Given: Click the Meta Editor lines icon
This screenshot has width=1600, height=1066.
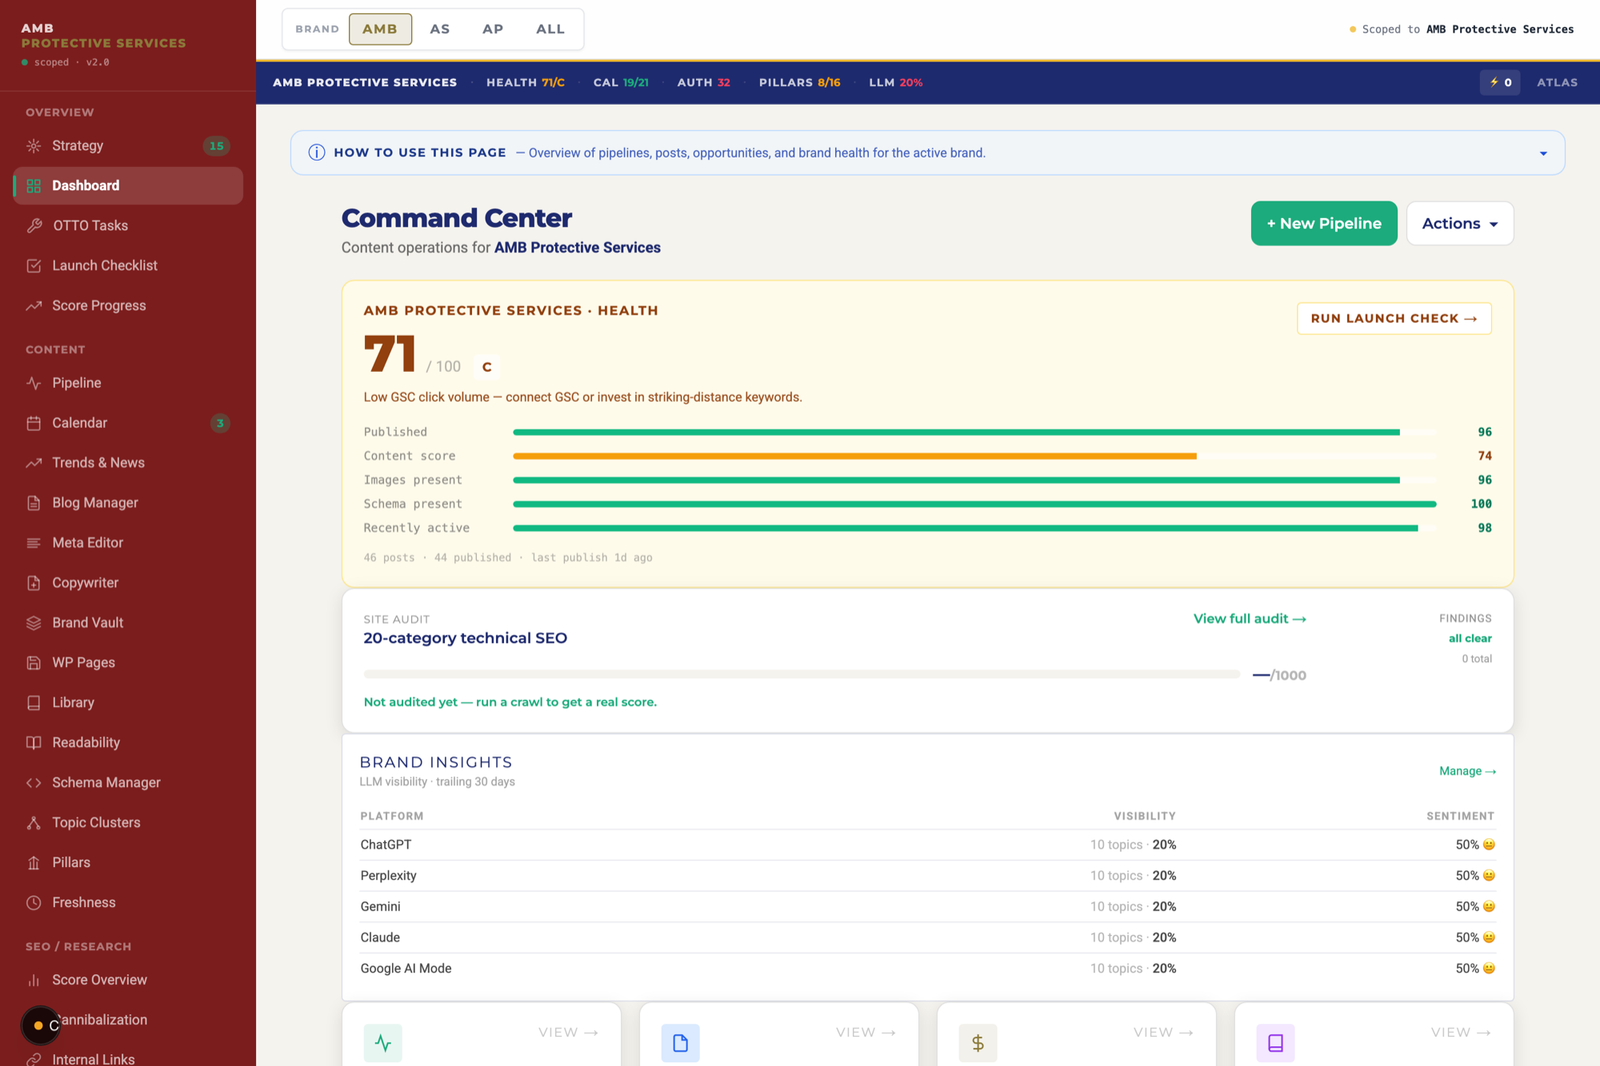Looking at the screenshot, I should click(33, 543).
